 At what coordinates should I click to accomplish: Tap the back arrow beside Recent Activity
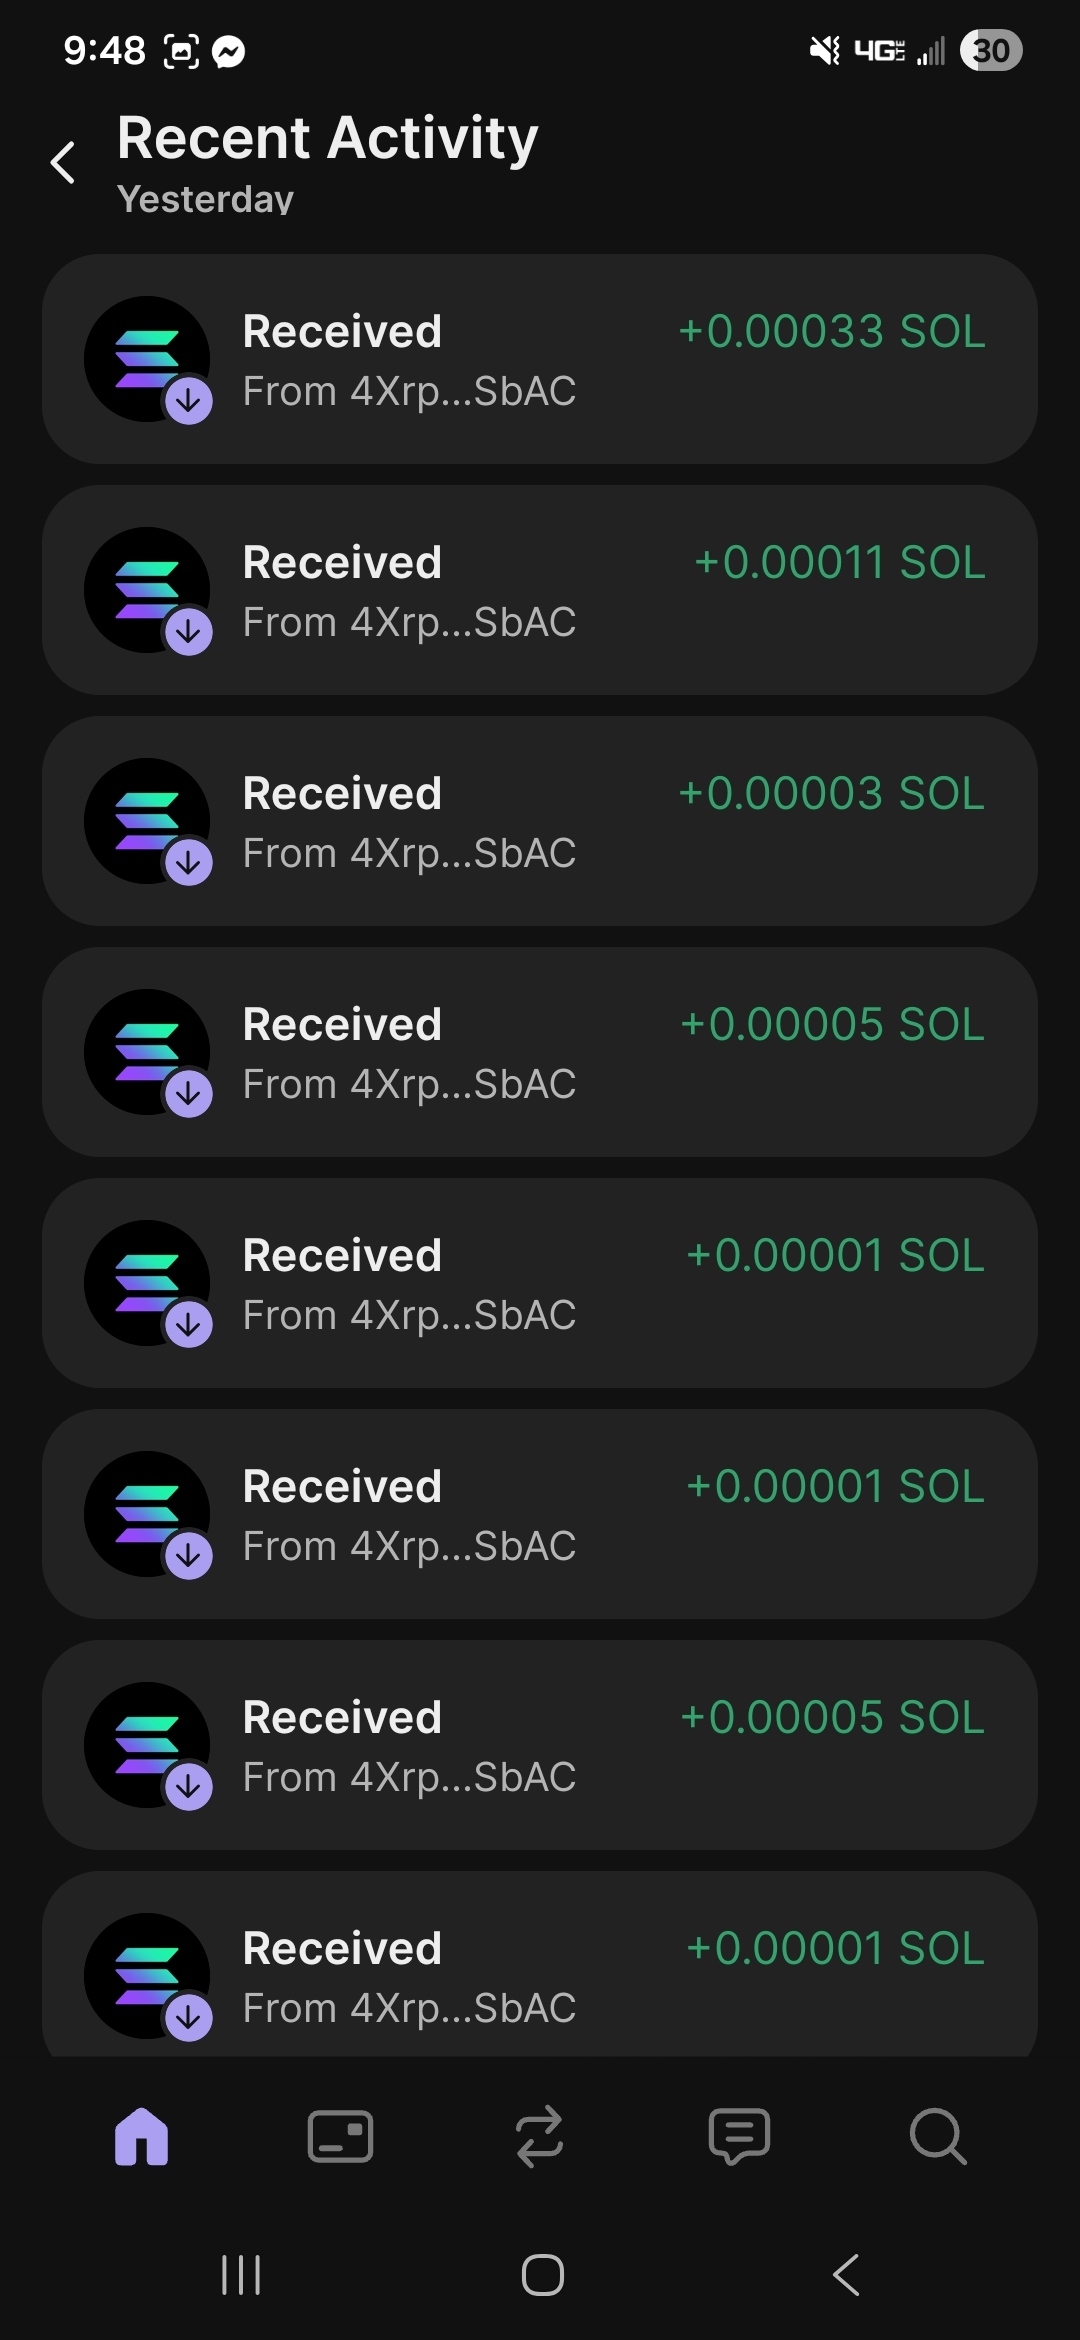[63, 162]
